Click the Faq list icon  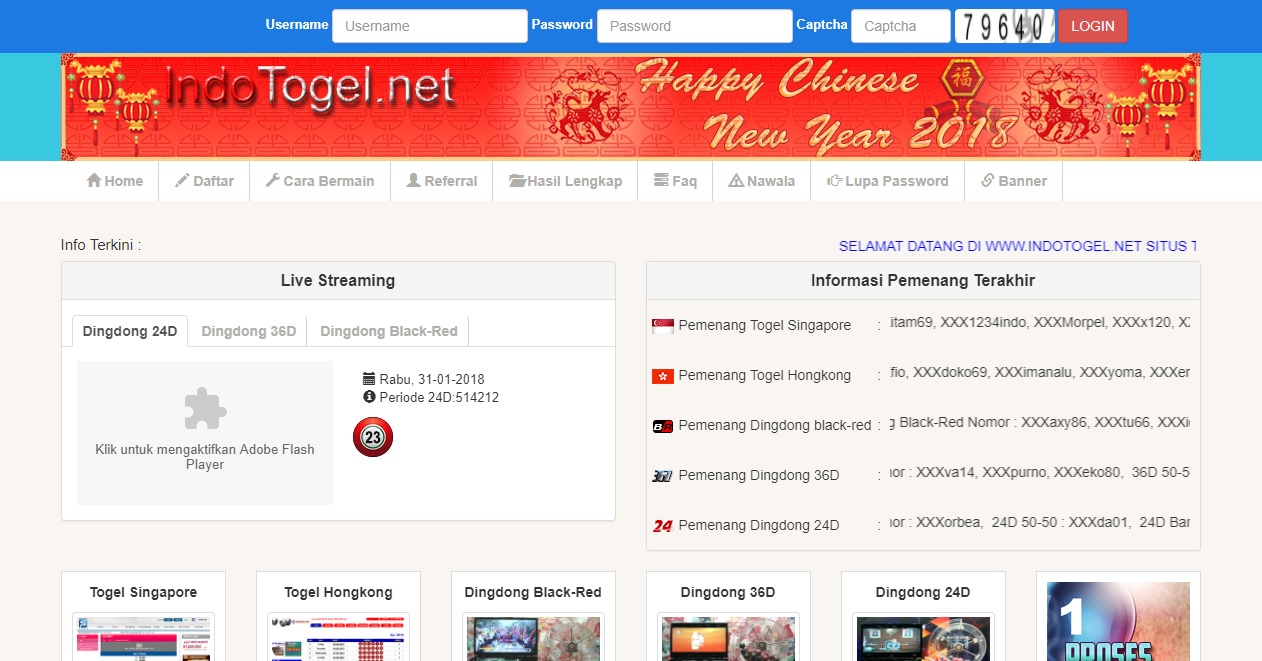click(661, 181)
